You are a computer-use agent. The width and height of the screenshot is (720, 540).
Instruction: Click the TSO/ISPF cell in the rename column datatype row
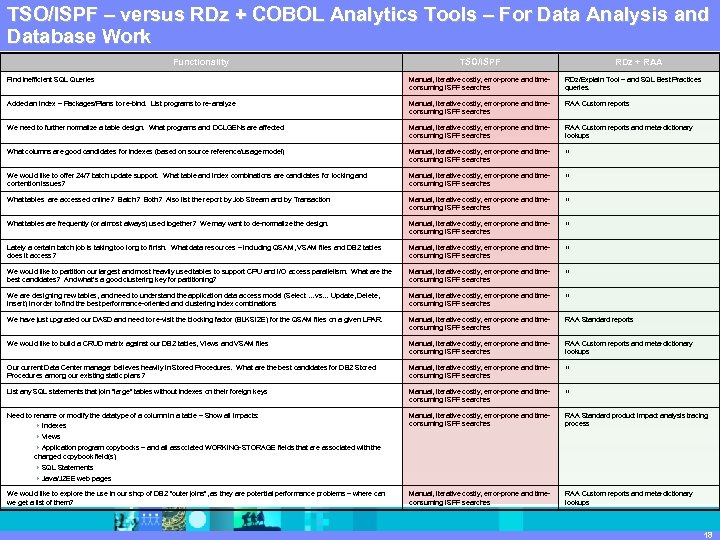[x=480, y=446]
